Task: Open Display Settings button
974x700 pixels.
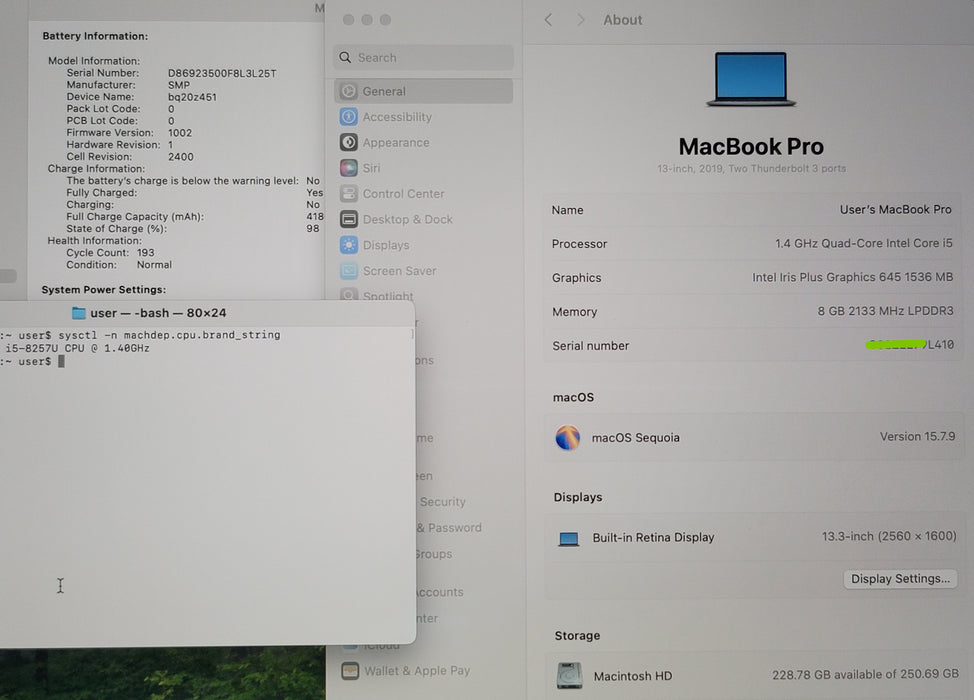Action: tap(900, 579)
